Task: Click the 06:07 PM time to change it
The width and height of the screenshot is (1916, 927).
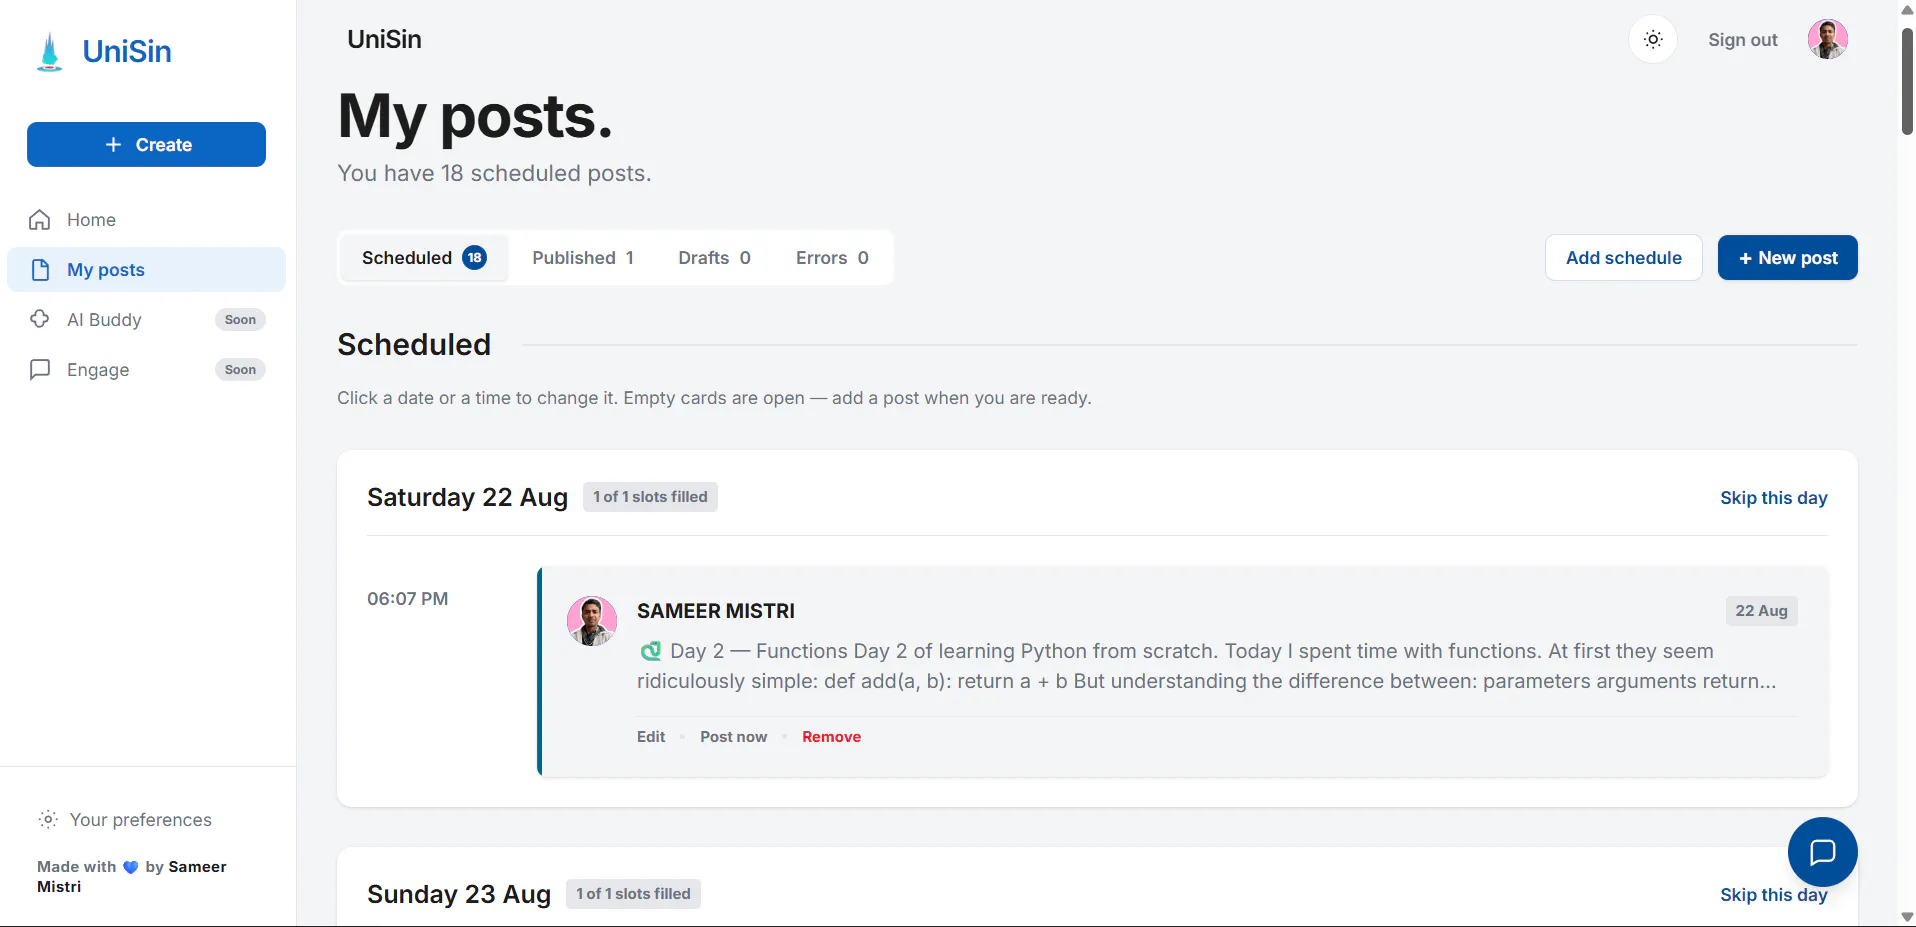Action: pyautogui.click(x=407, y=599)
